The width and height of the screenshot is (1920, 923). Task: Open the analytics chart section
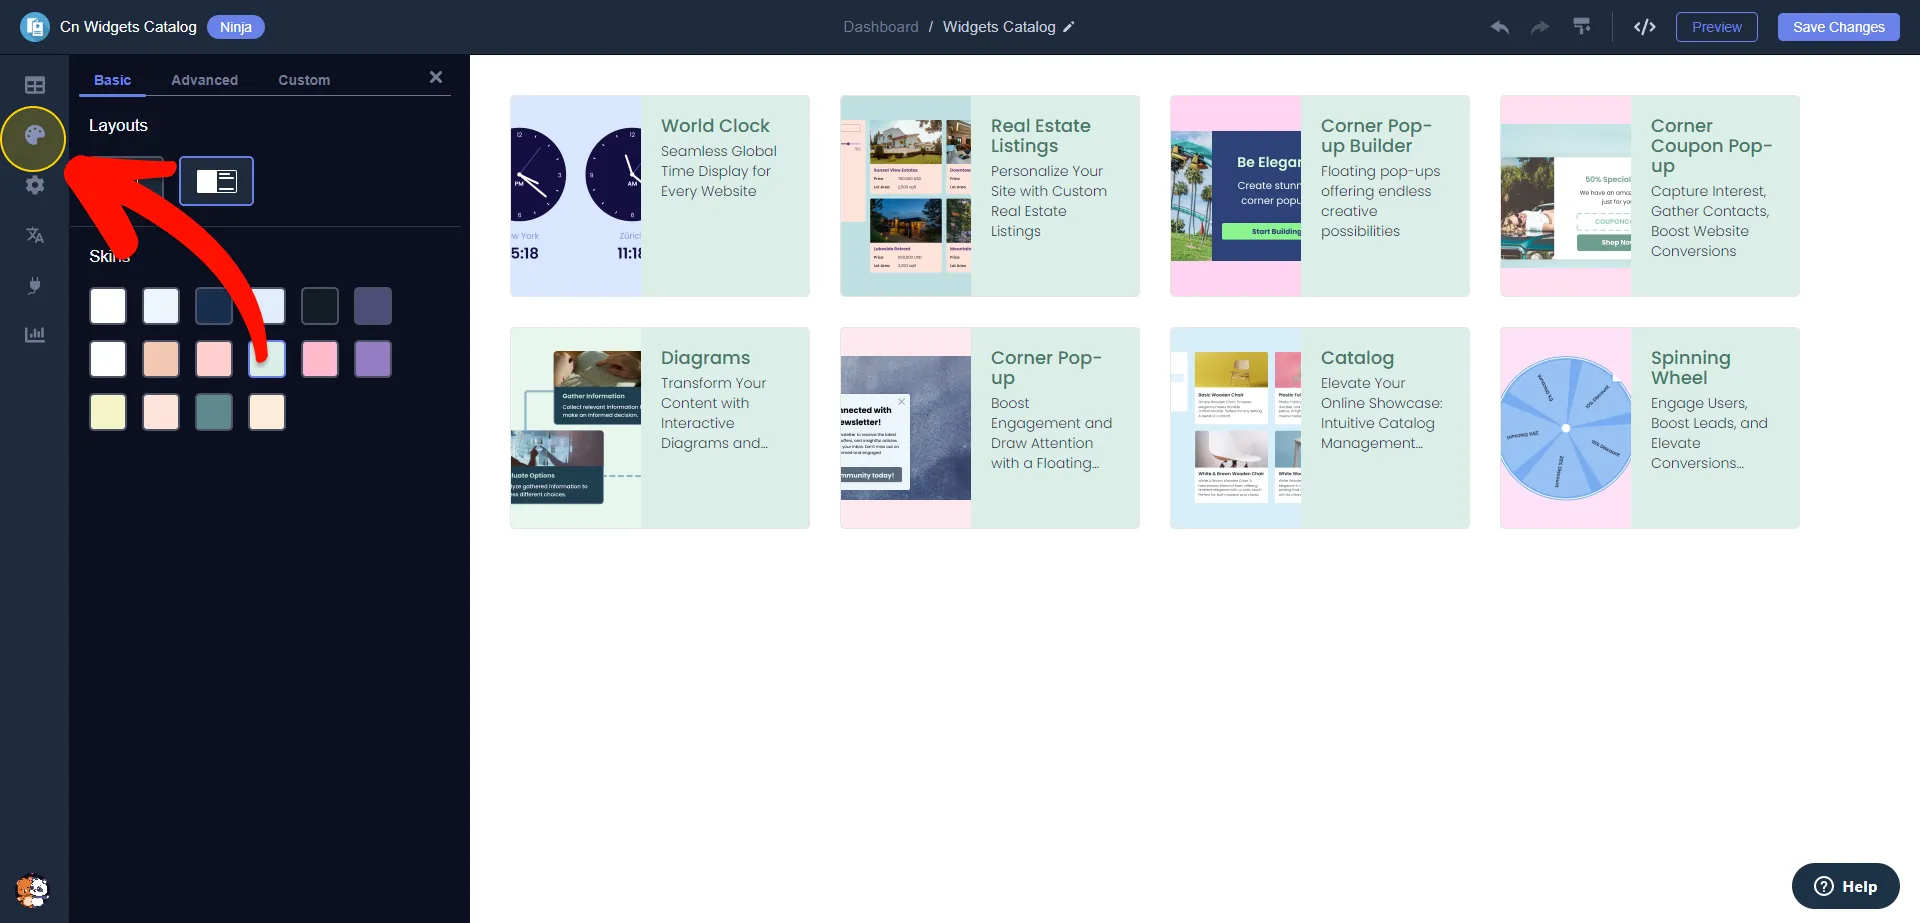click(35, 334)
